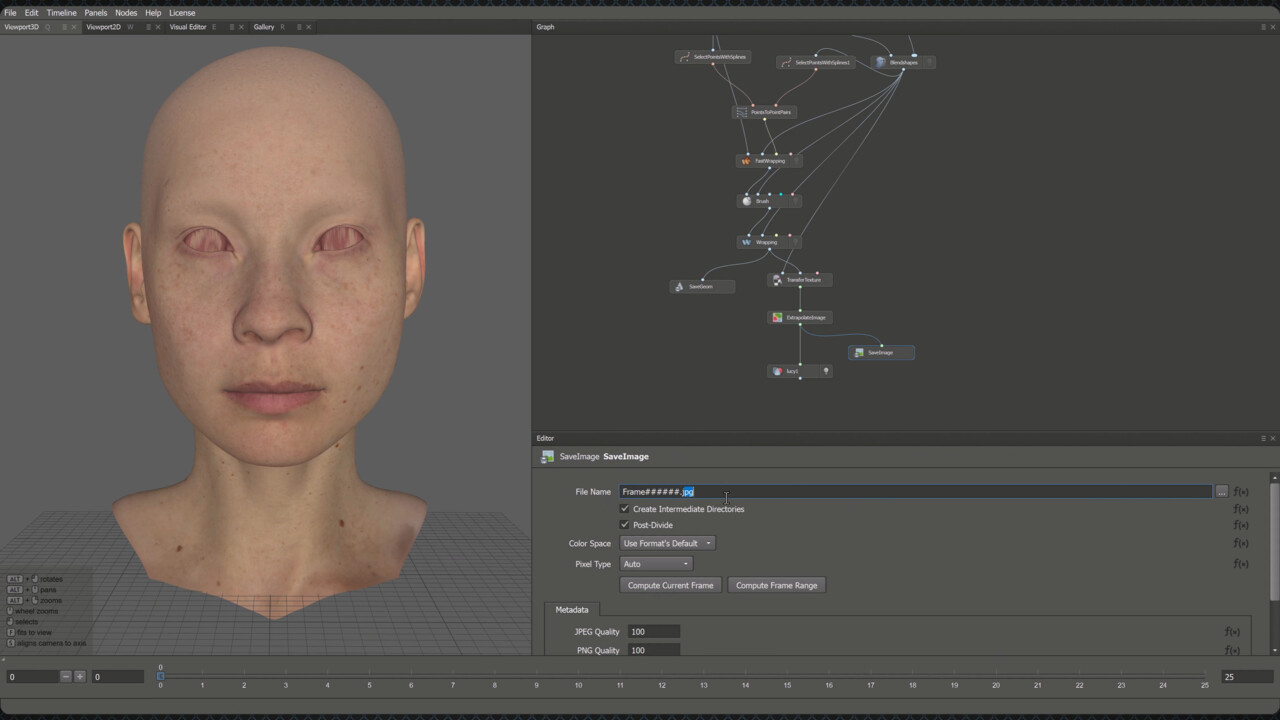
Task: Select the Metadata tab
Action: coord(572,609)
